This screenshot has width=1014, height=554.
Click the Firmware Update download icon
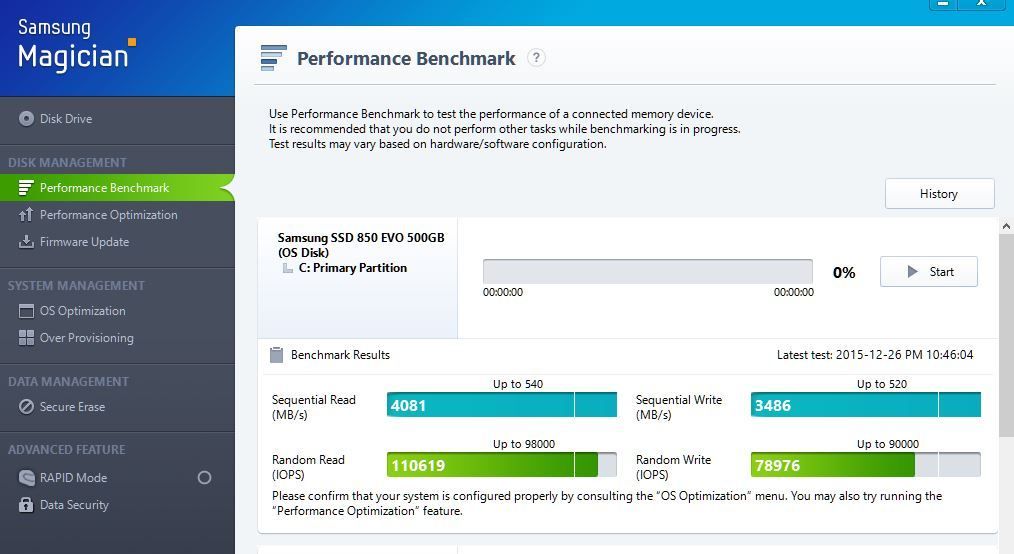tap(26, 242)
